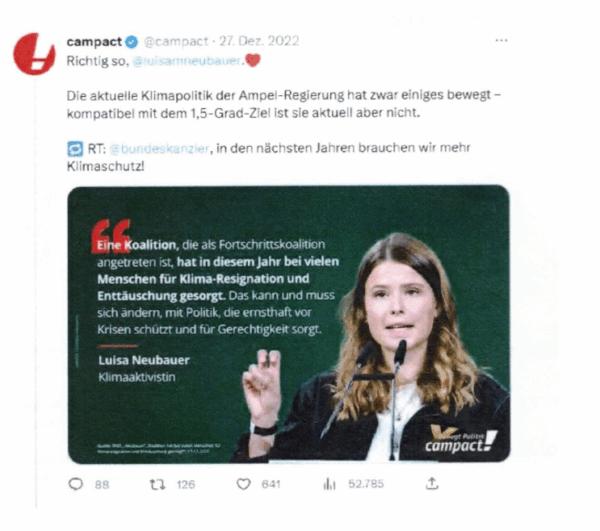Open the 27. Dez. 2022 timestamp
Screen dimensions: 600x531
(x=259, y=41)
